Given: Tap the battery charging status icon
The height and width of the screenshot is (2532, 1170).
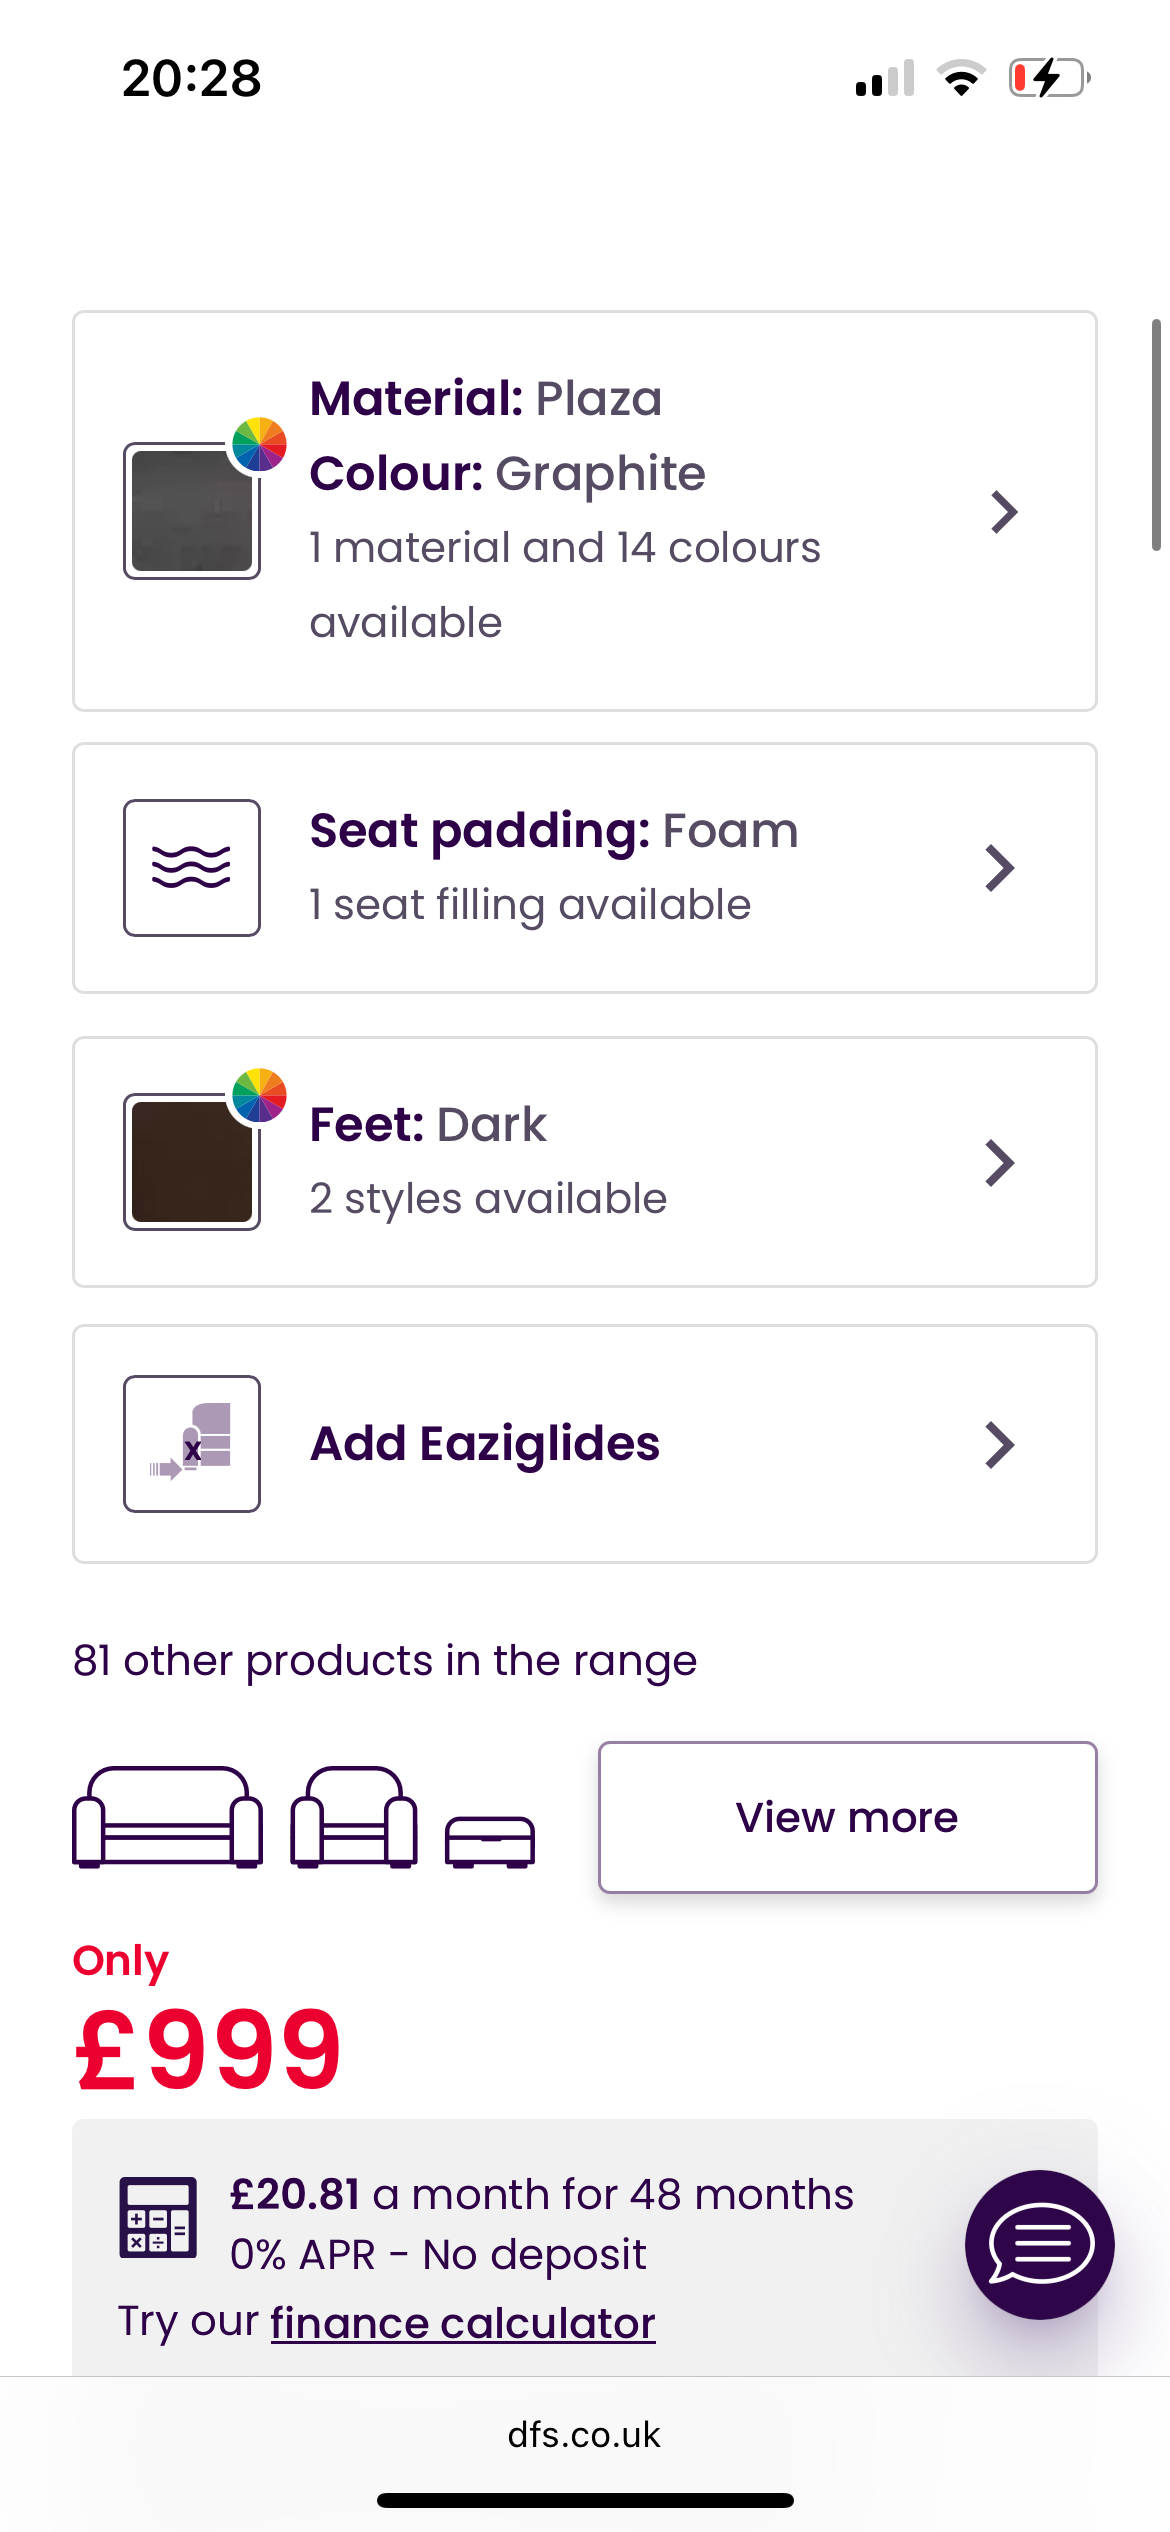Looking at the screenshot, I should 1048,78.
